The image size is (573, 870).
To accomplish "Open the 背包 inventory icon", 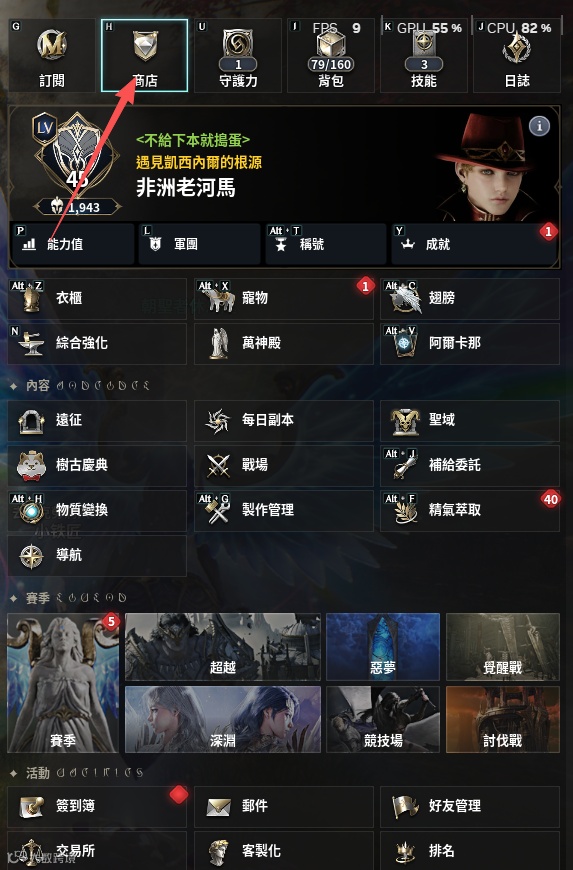I will click(x=331, y=55).
